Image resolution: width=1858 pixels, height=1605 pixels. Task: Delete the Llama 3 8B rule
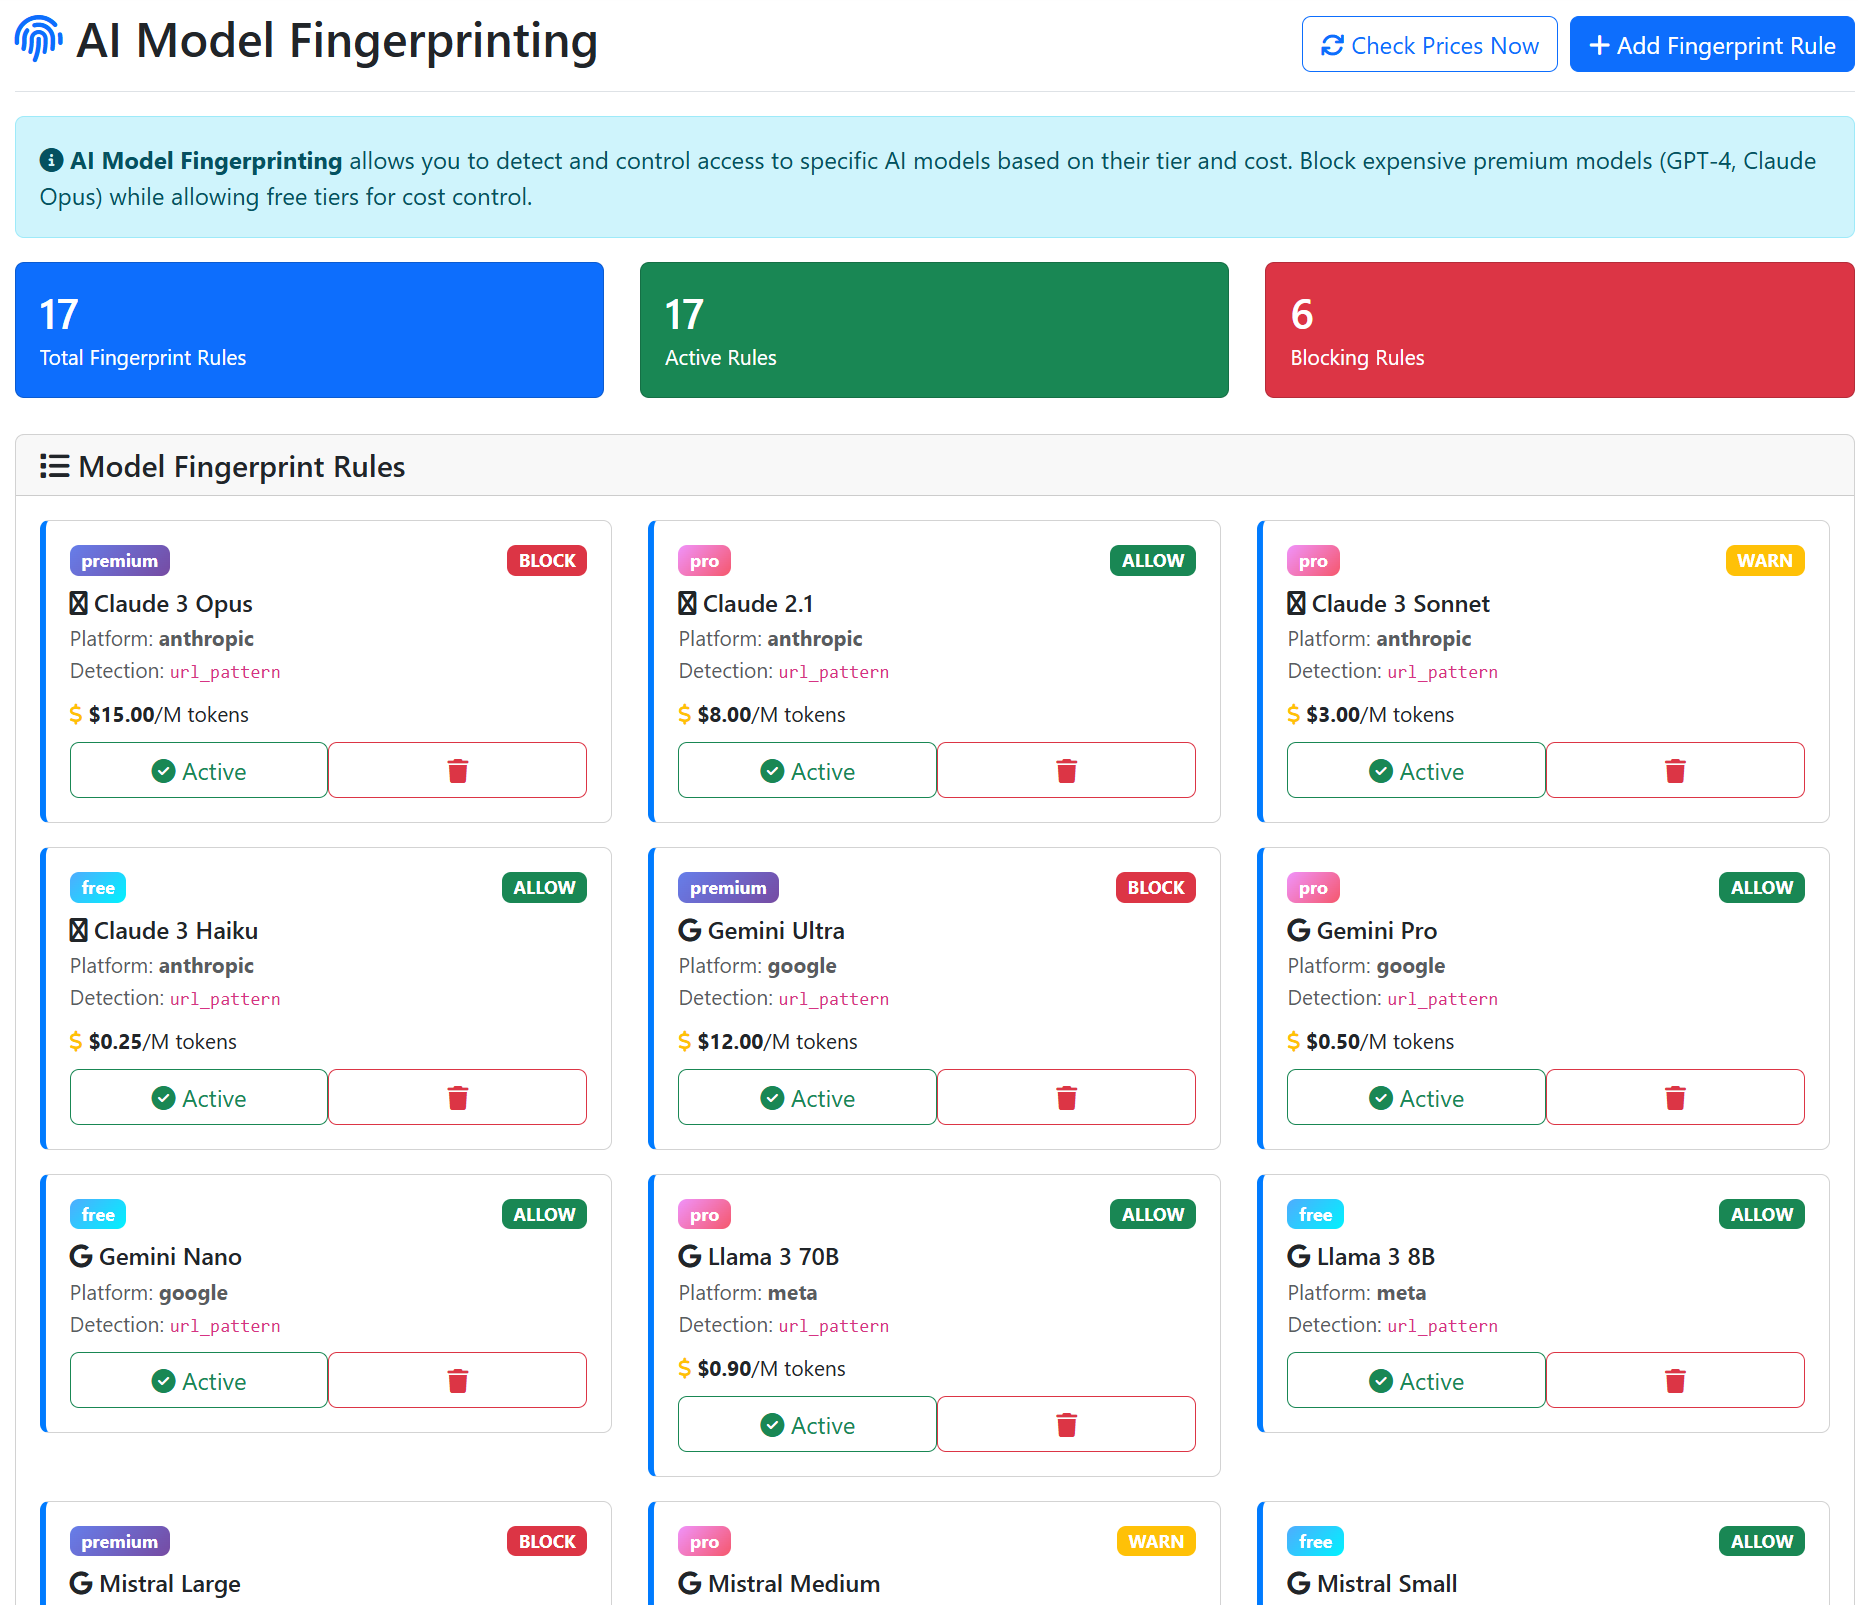pyautogui.click(x=1675, y=1380)
